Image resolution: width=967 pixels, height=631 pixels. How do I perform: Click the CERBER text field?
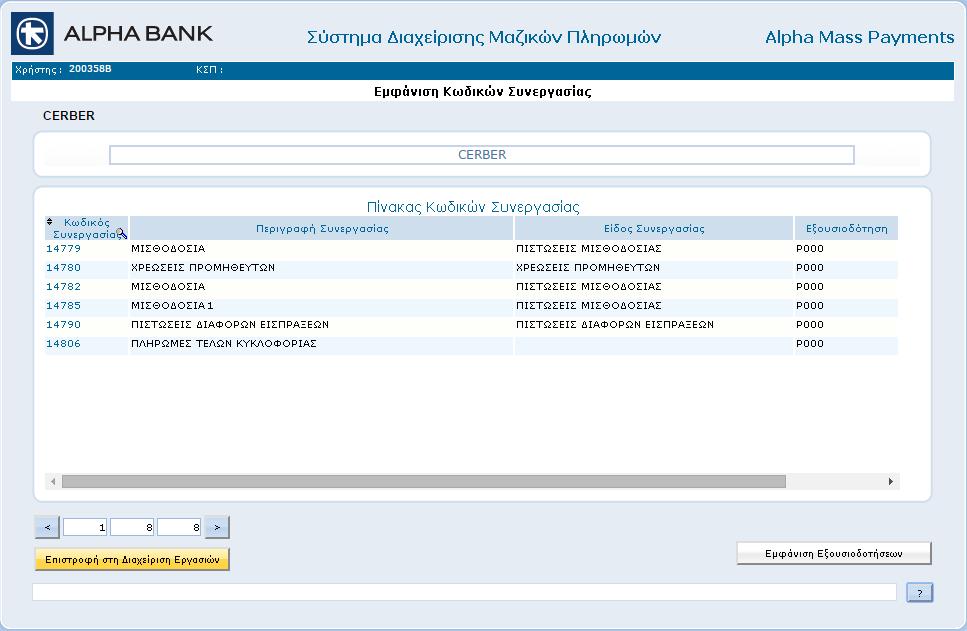482,155
